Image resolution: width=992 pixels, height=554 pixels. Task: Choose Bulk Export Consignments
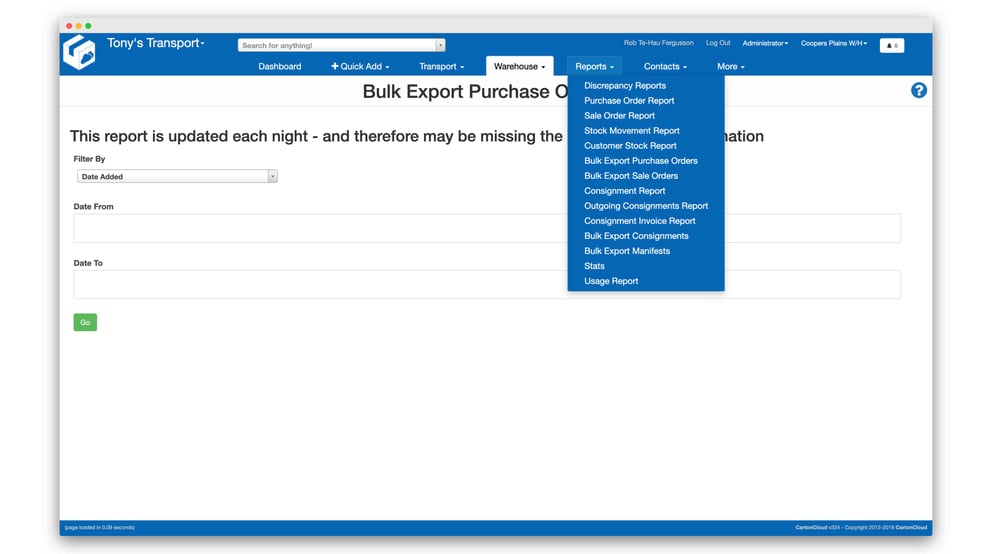(636, 236)
